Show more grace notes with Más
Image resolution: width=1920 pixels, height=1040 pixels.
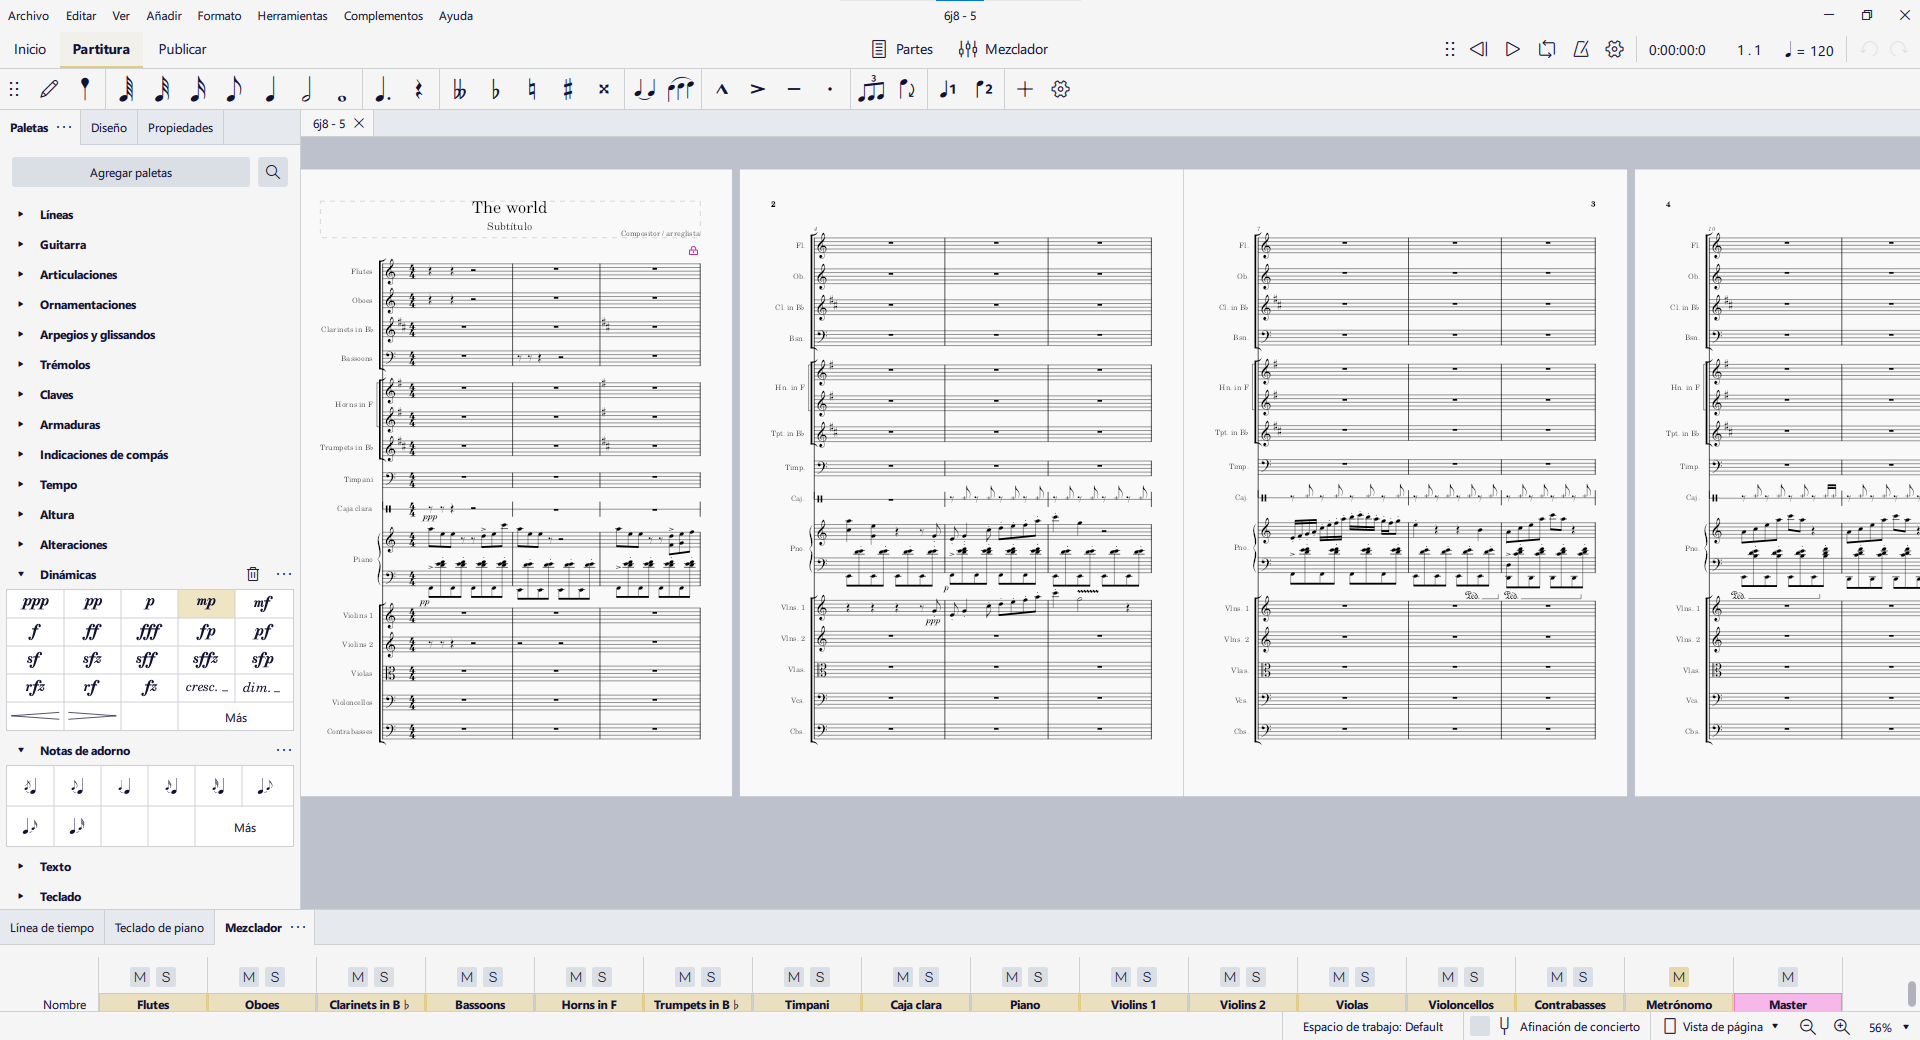click(245, 827)
